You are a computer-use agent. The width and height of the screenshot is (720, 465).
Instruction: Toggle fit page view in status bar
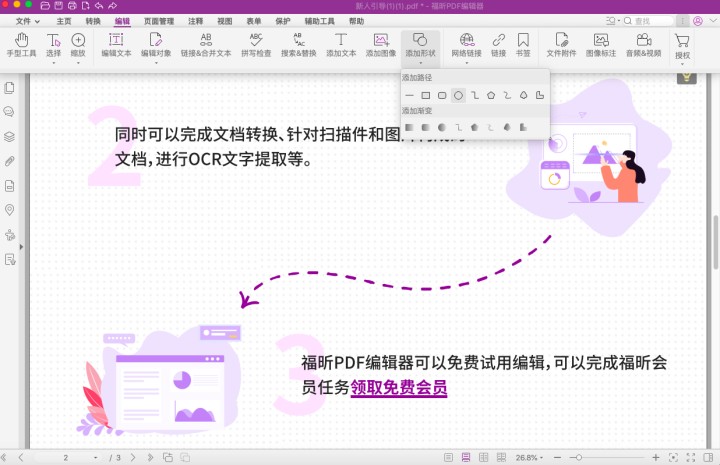tap(673, 457)
